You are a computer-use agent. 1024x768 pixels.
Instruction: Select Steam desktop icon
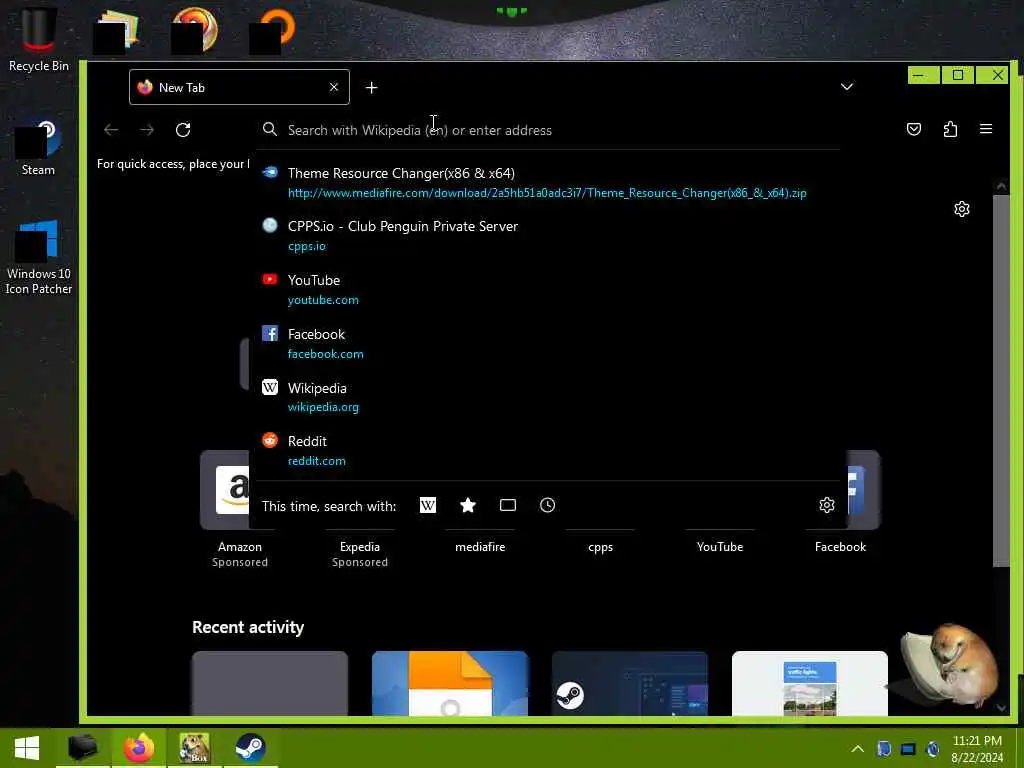click(x=38, y=148)
